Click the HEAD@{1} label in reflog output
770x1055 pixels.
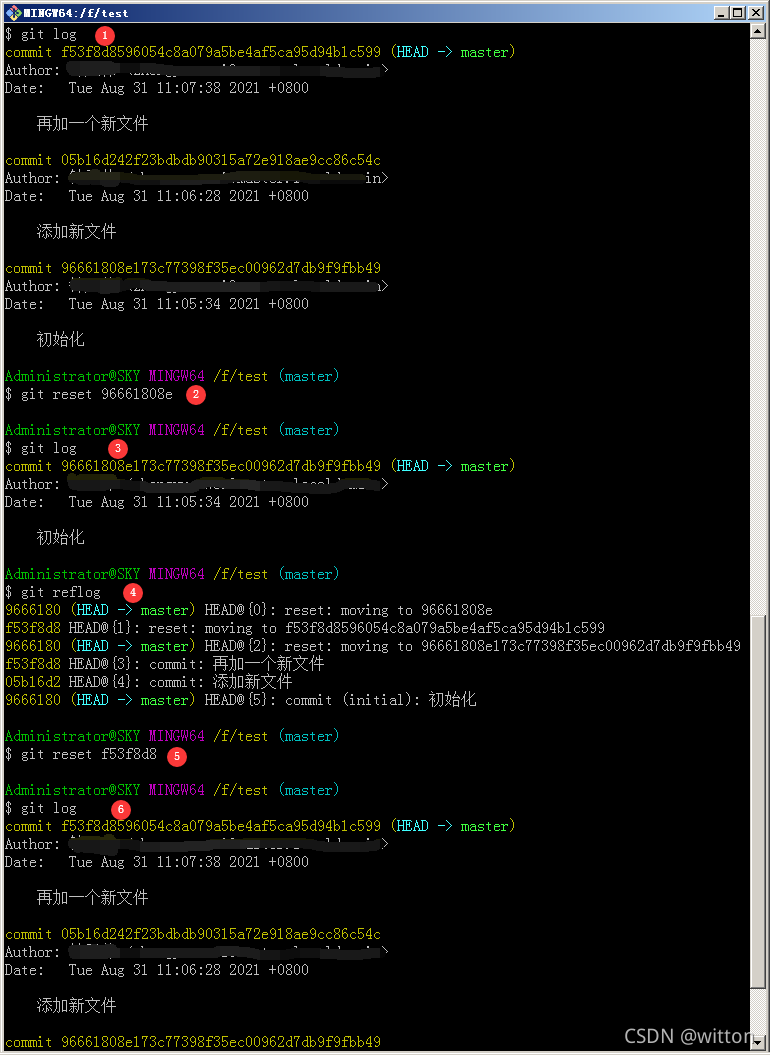point(100,628)
